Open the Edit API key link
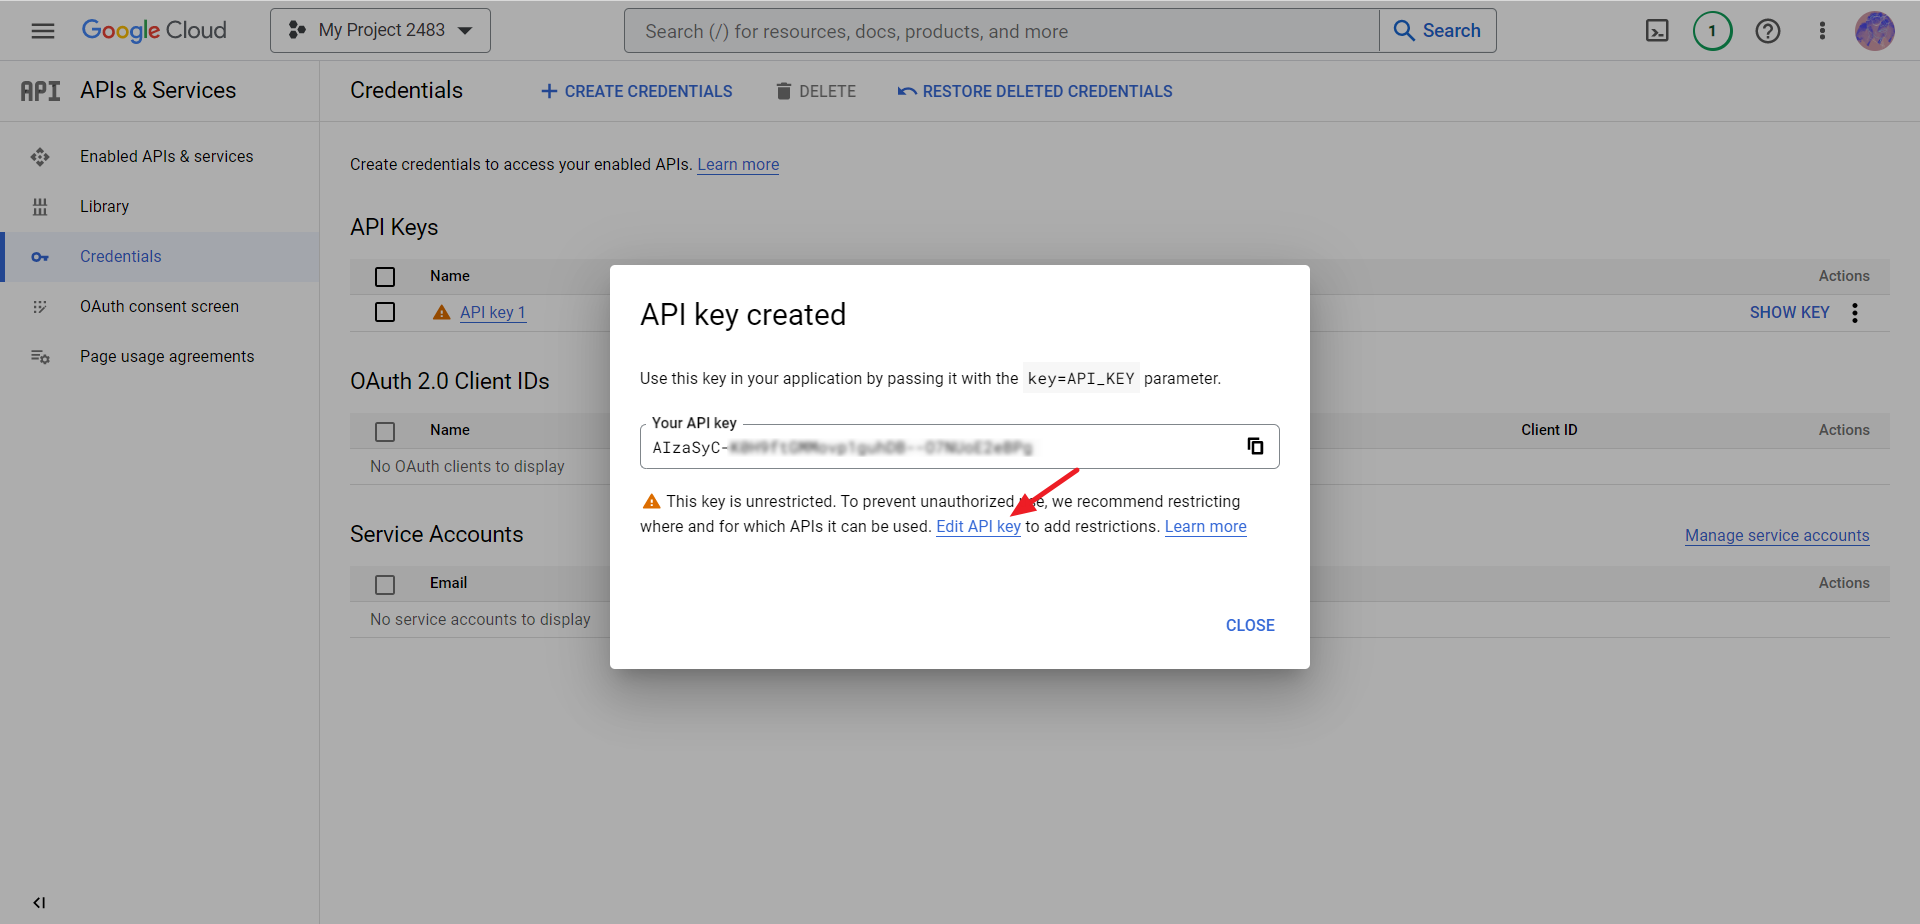Screen dimensions: 1920x924 pos(978,527)
